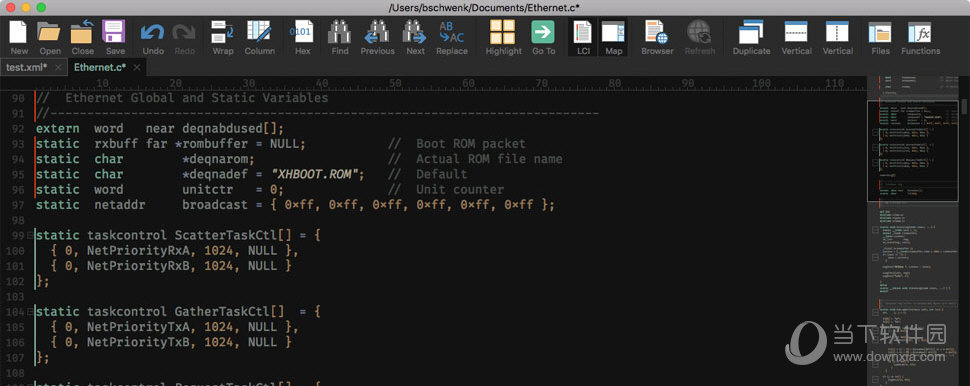Click line number 97 in gutter

tap(18, 205)
